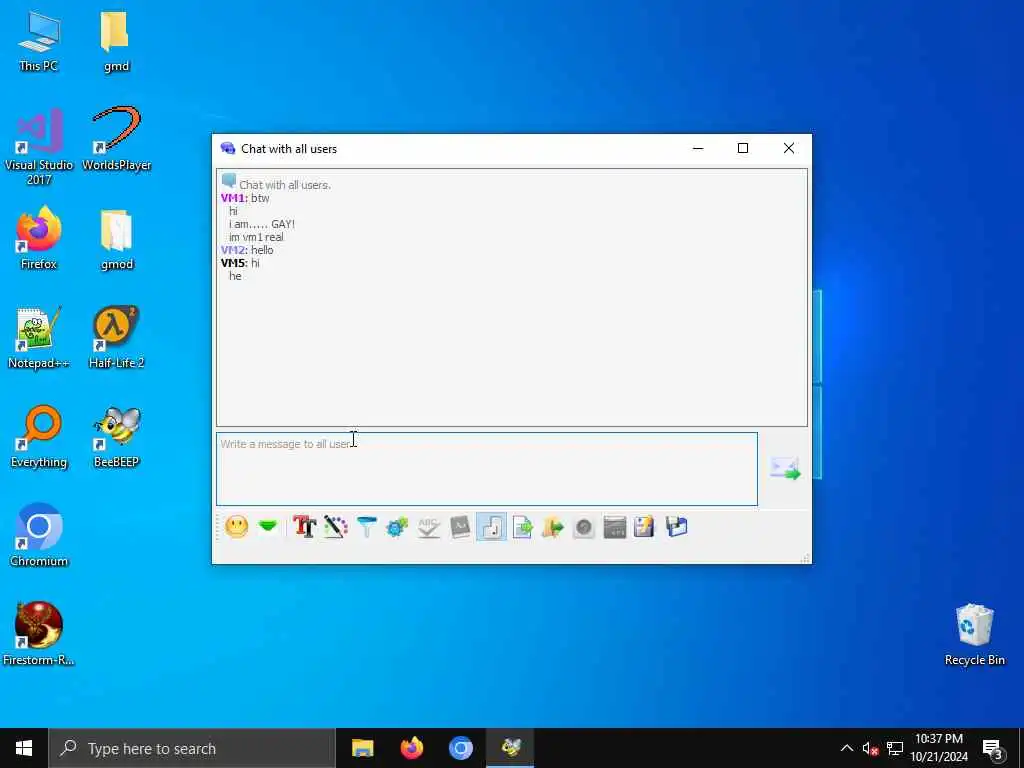Select the Visual Studio 2017 desktop icon
Viewport: 1024px width, 768px height.
(39, 146)
